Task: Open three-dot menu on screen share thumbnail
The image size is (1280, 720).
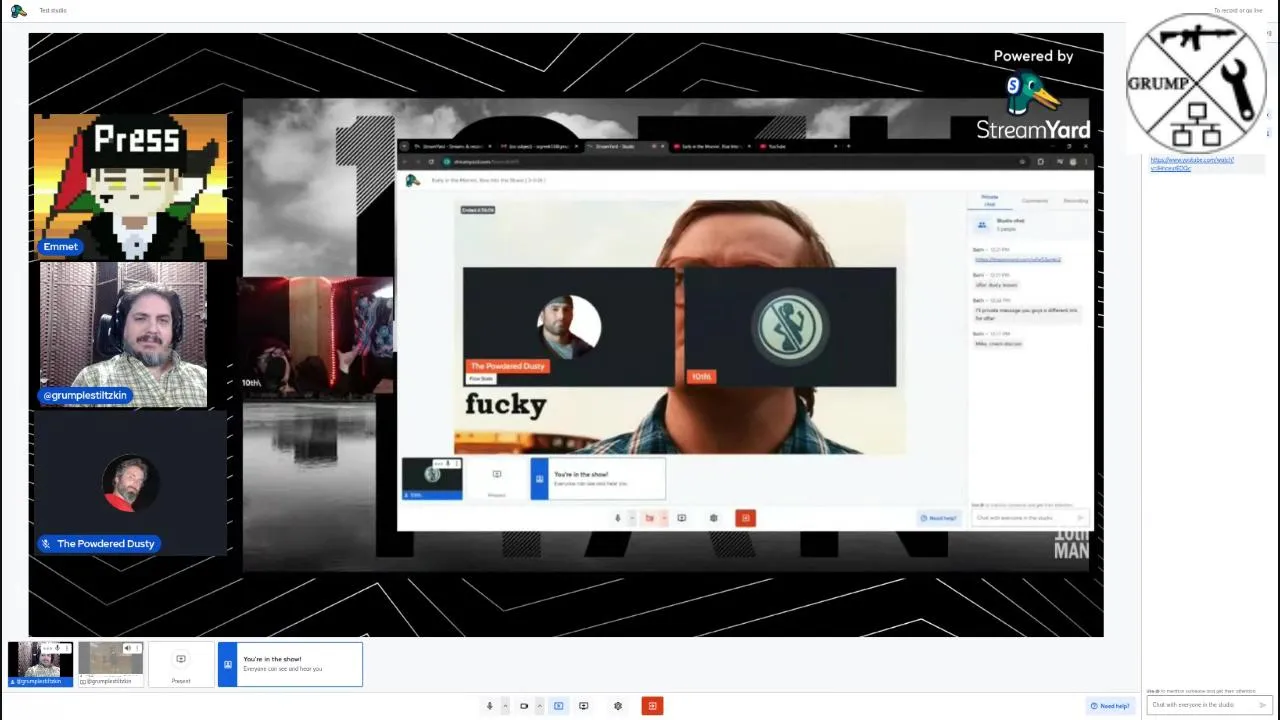Action: tap(137, 648)
